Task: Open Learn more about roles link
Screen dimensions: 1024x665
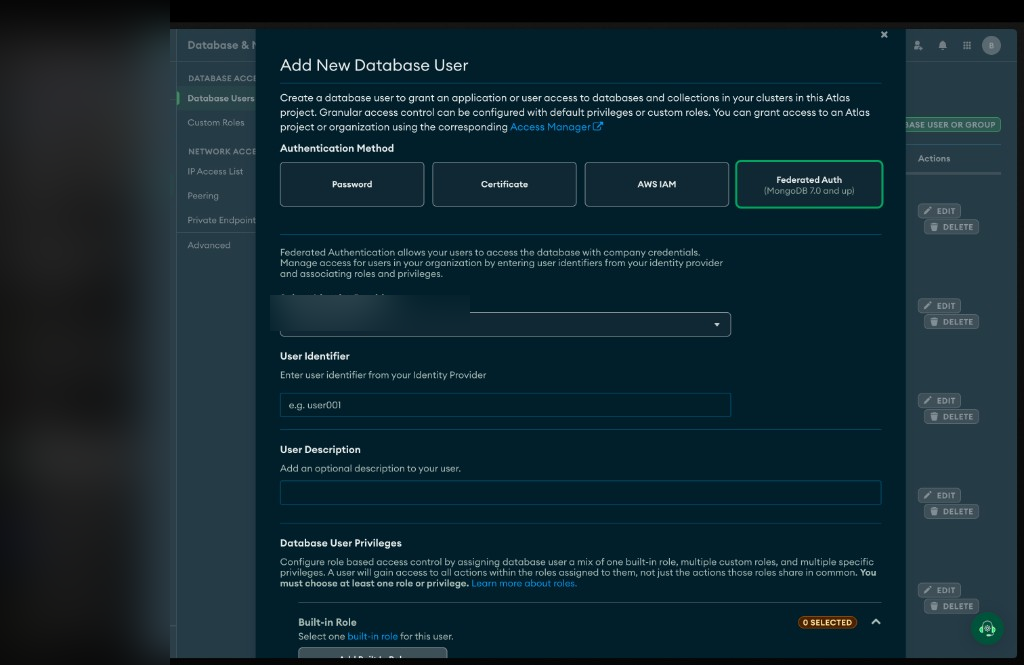Action: click(x=524, y=583)
